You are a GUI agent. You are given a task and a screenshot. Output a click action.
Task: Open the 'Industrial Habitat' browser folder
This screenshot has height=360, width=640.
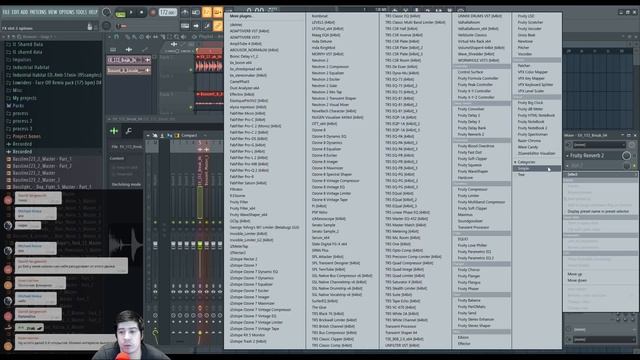coord(31,67)
